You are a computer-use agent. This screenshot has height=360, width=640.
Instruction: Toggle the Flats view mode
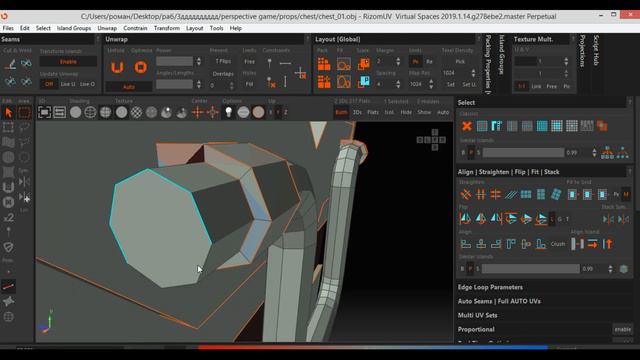(x=373, y=112)
